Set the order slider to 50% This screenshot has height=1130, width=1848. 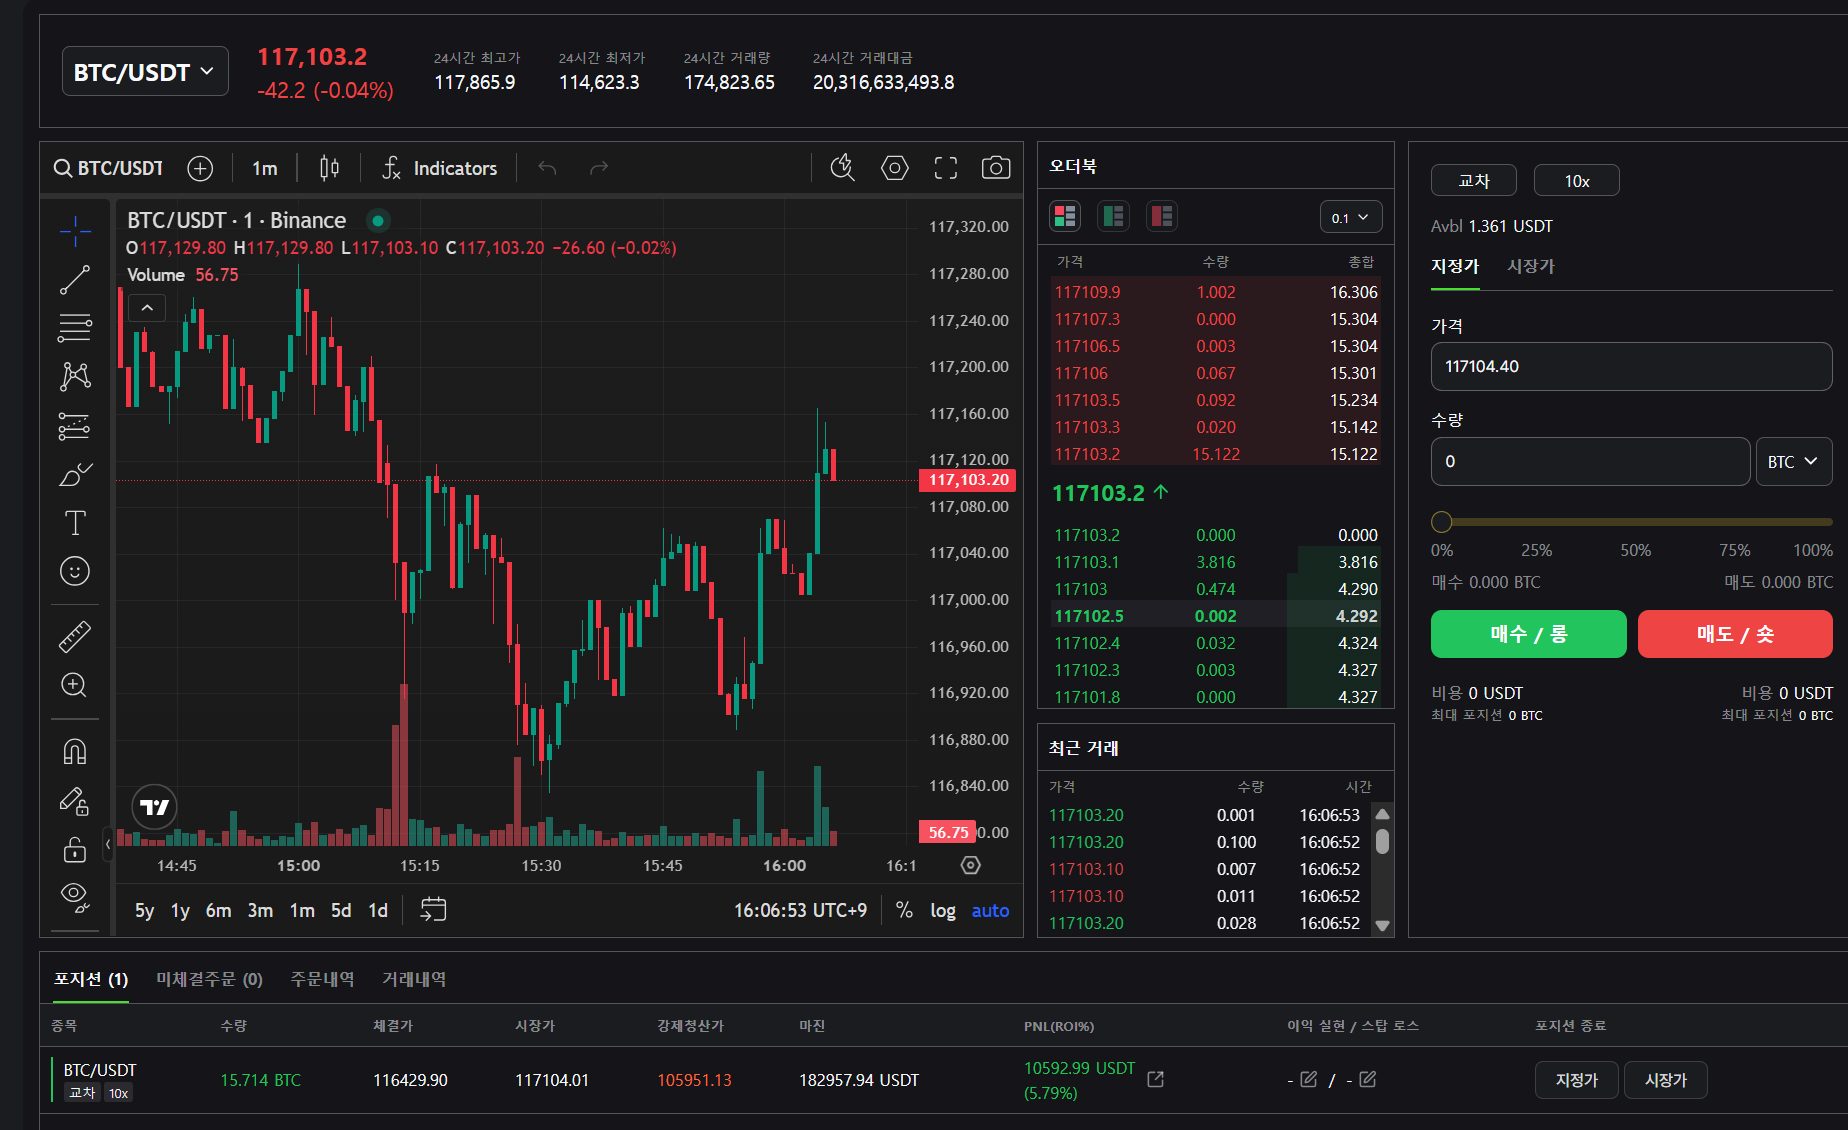(1636, 550)
